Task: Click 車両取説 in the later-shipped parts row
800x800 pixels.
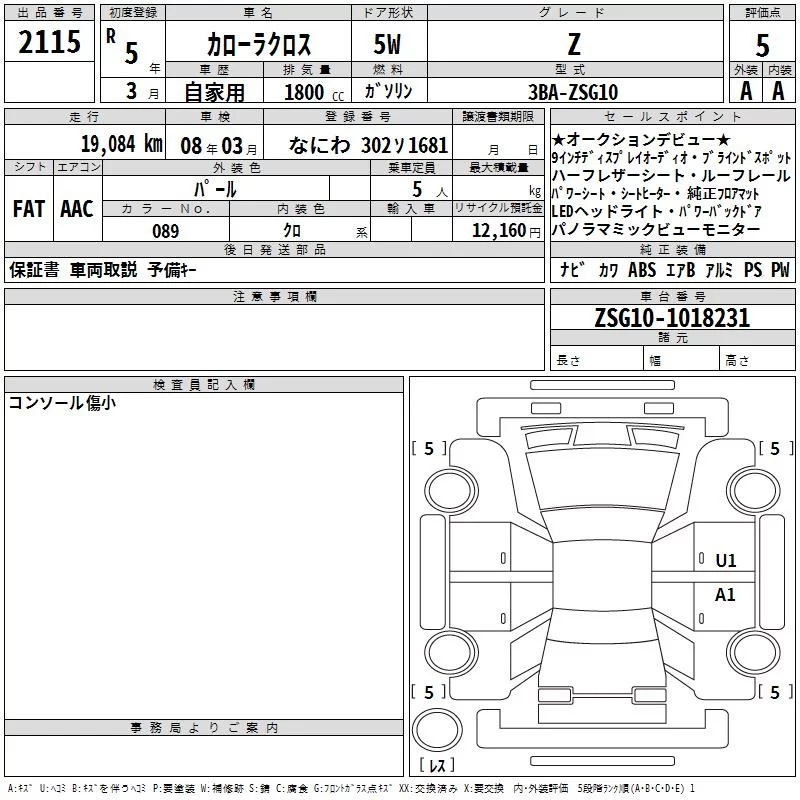Action: pos(104,270)
